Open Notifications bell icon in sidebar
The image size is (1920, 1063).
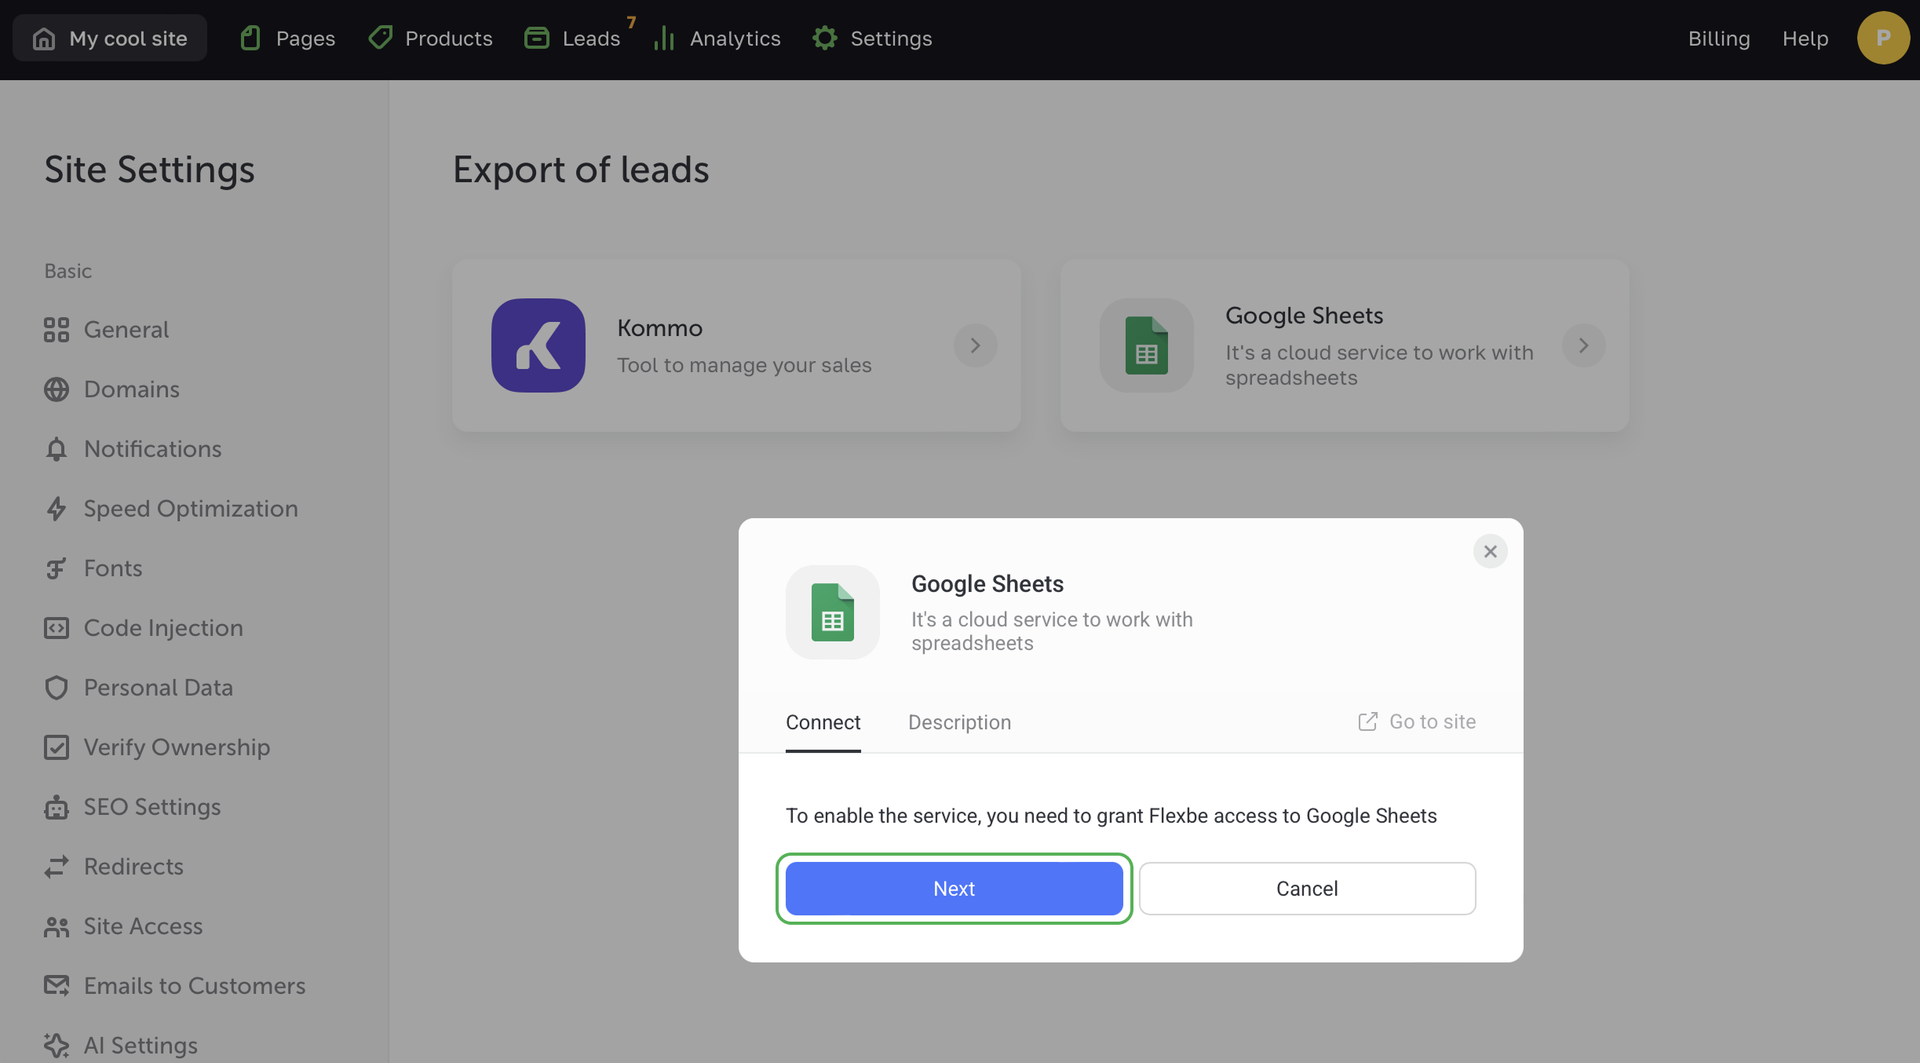(x=57, y=449)
